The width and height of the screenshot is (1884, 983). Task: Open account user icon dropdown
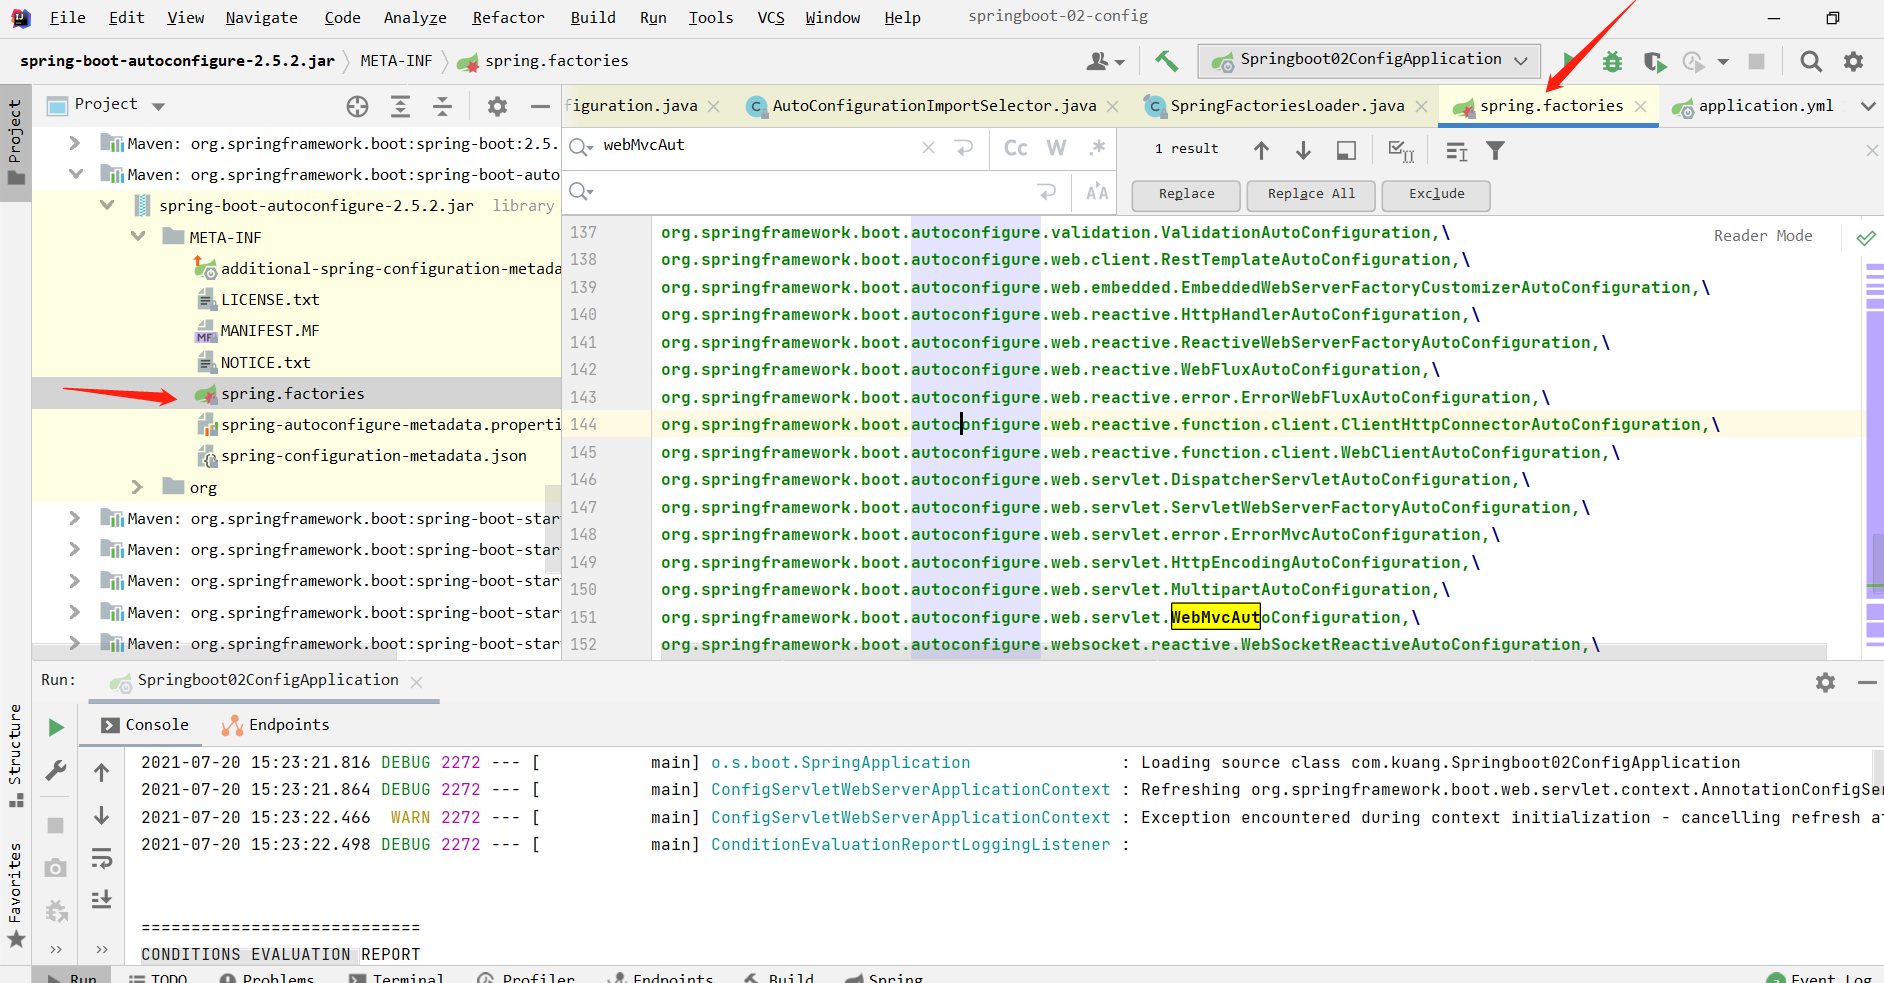[1104, 62]
